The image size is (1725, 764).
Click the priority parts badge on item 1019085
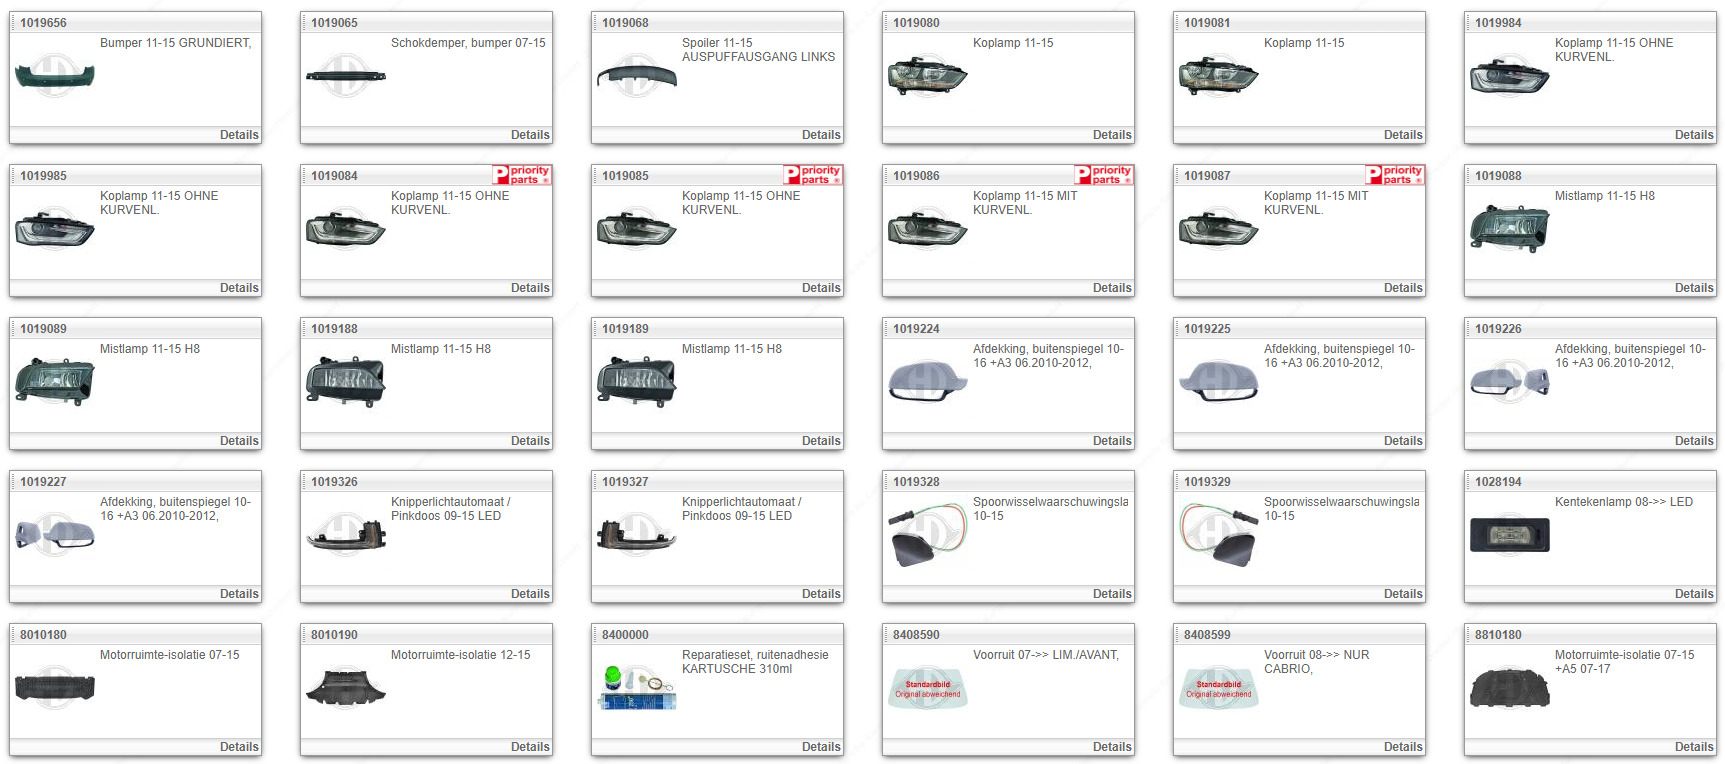[x=813, y=175]
